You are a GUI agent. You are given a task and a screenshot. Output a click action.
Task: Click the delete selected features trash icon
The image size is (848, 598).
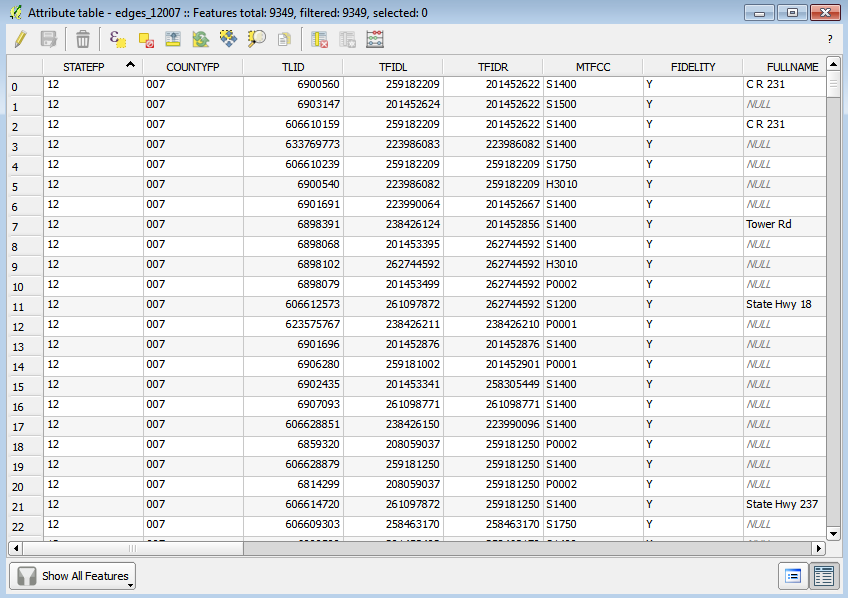click(x=83, y=39)
